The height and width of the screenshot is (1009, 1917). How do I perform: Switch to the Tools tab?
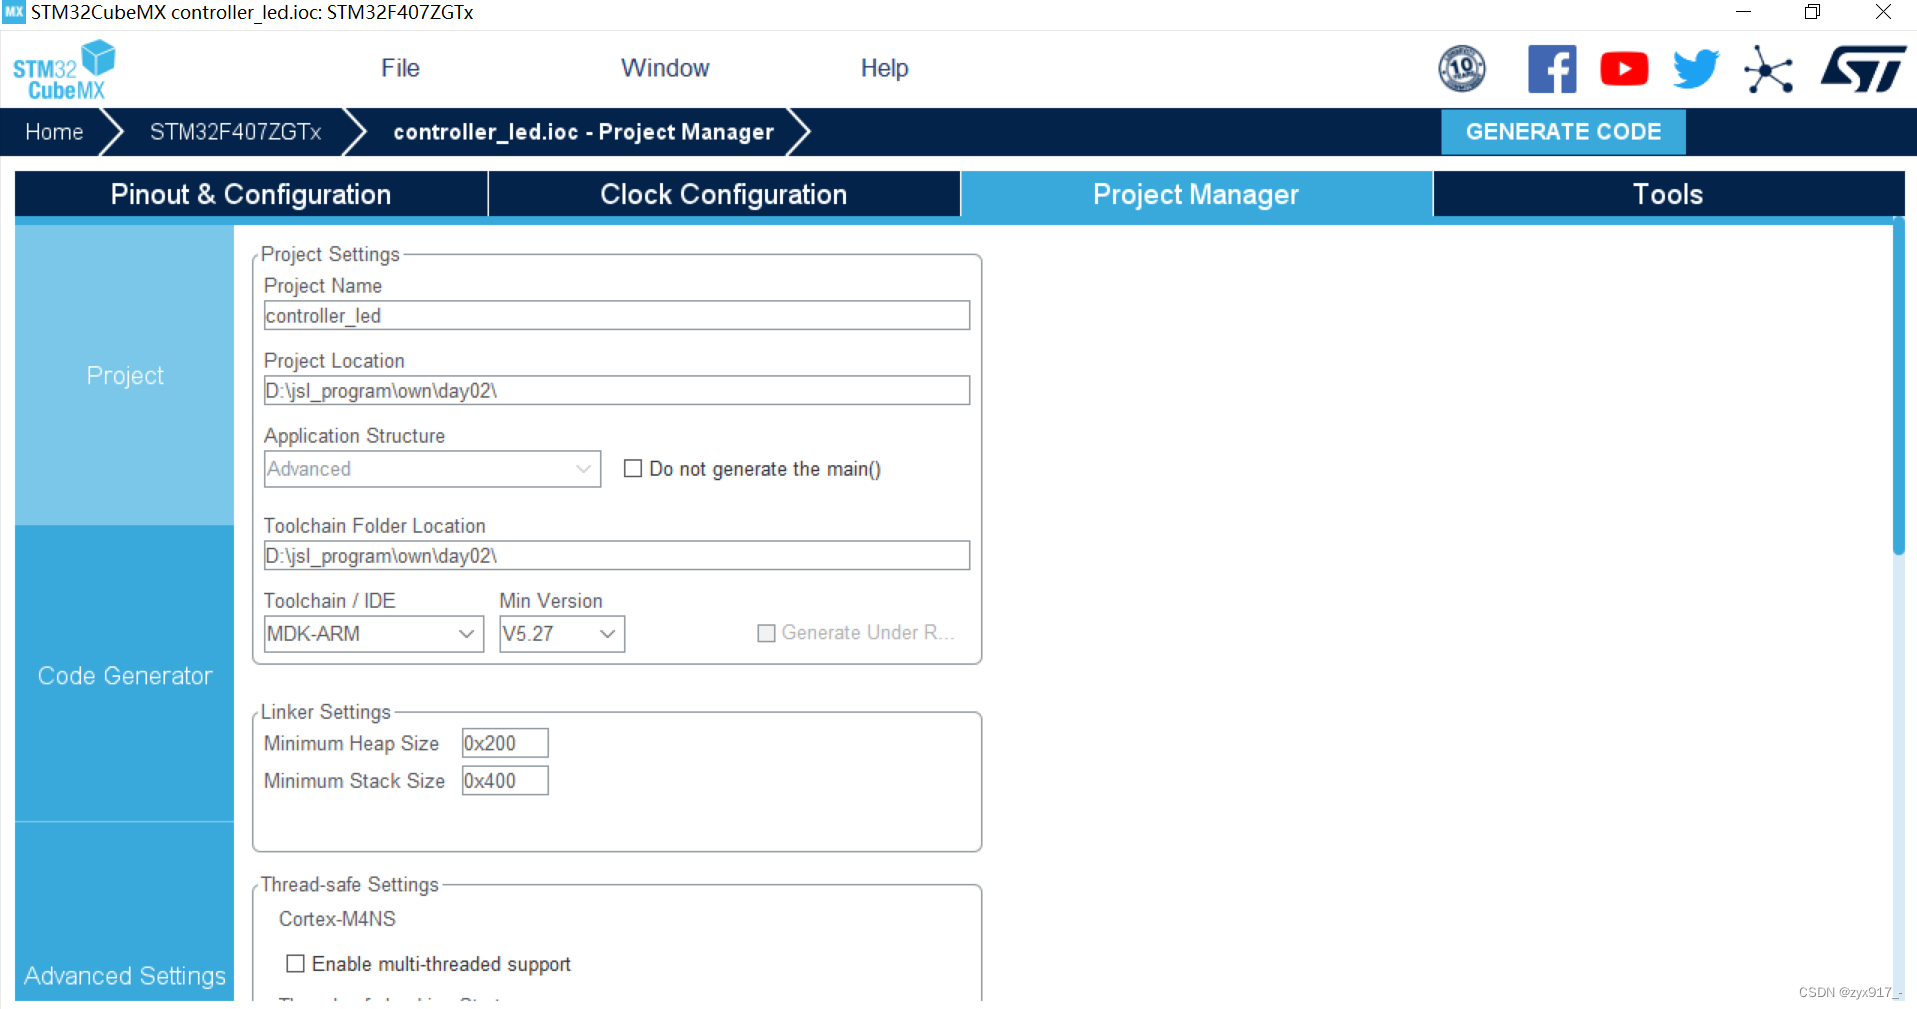1668,194
